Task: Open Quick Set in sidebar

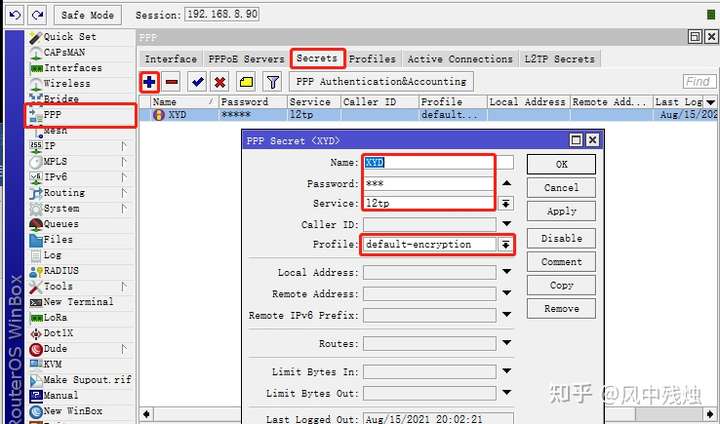Action: 70,37
